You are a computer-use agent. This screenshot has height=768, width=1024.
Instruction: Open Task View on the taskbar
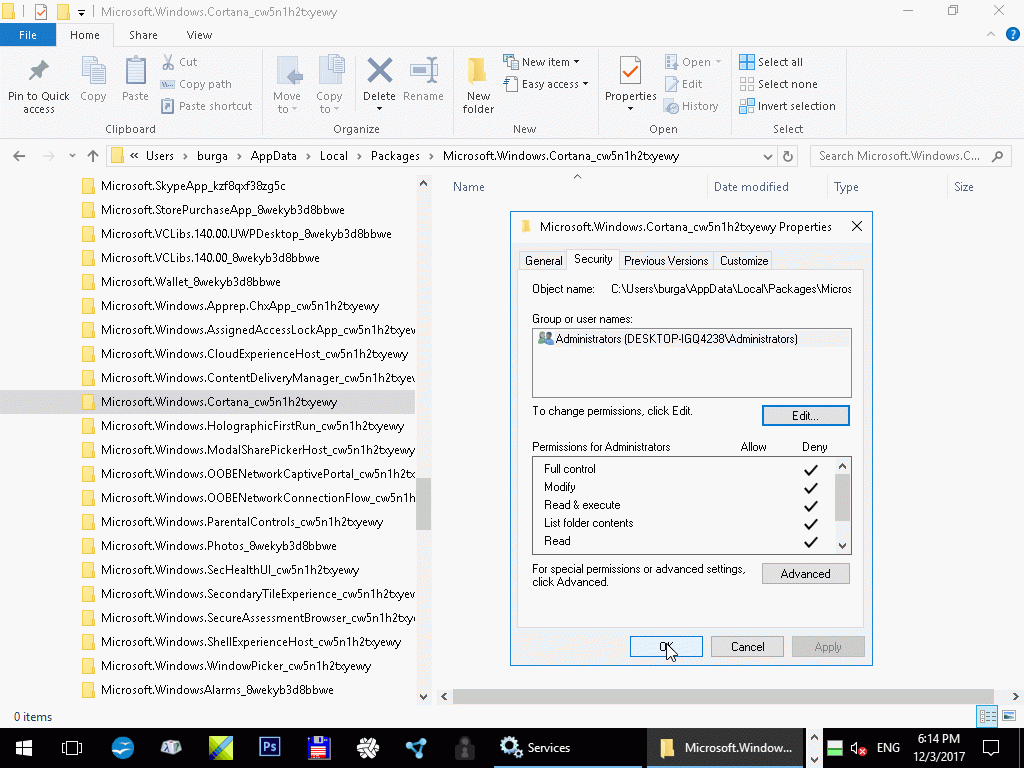point(72,748)
